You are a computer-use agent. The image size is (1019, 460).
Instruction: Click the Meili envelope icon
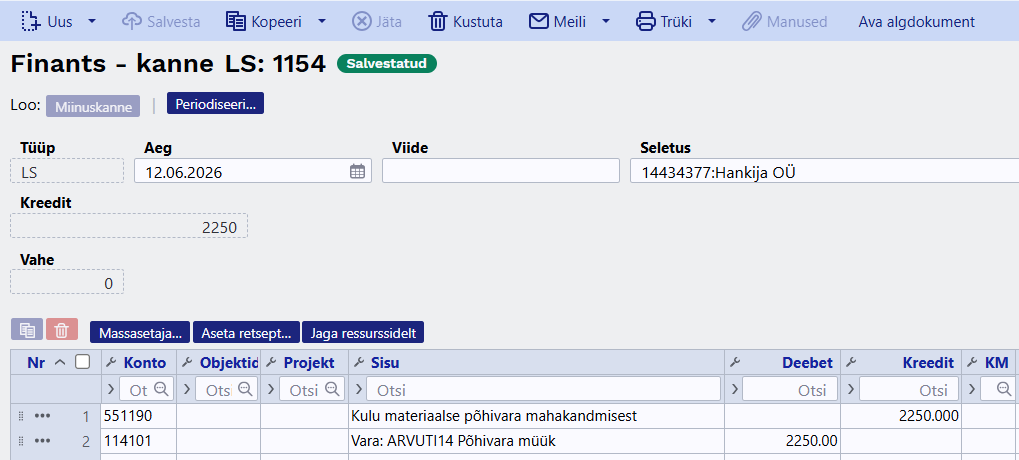click(x=538, y=21)
